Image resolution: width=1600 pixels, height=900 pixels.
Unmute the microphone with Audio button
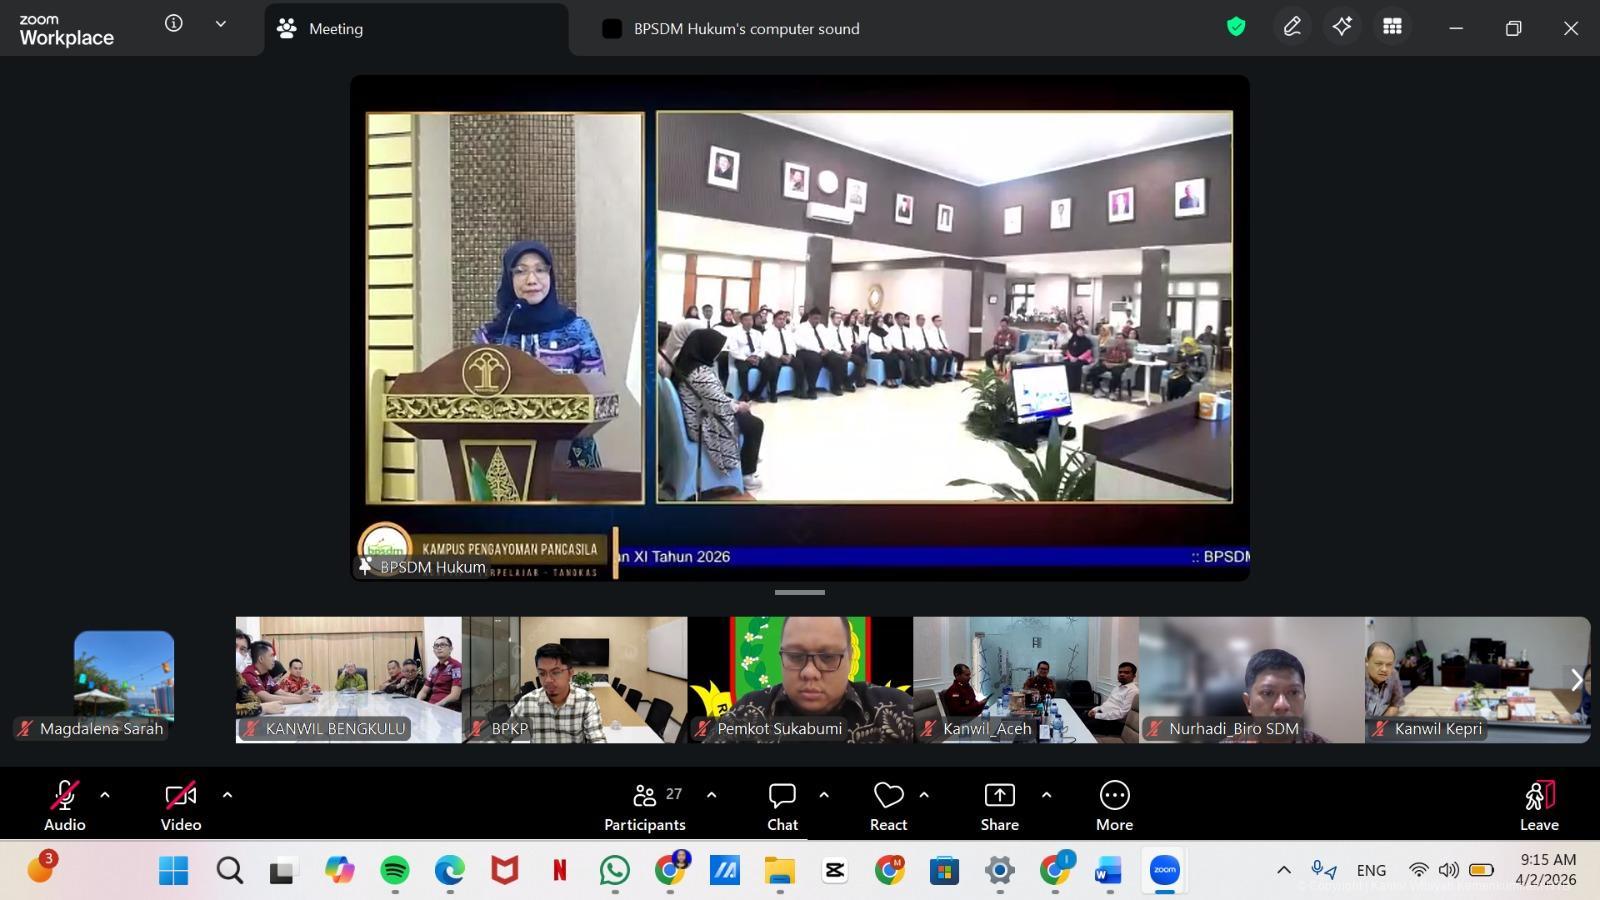click(x=64, y=806)
